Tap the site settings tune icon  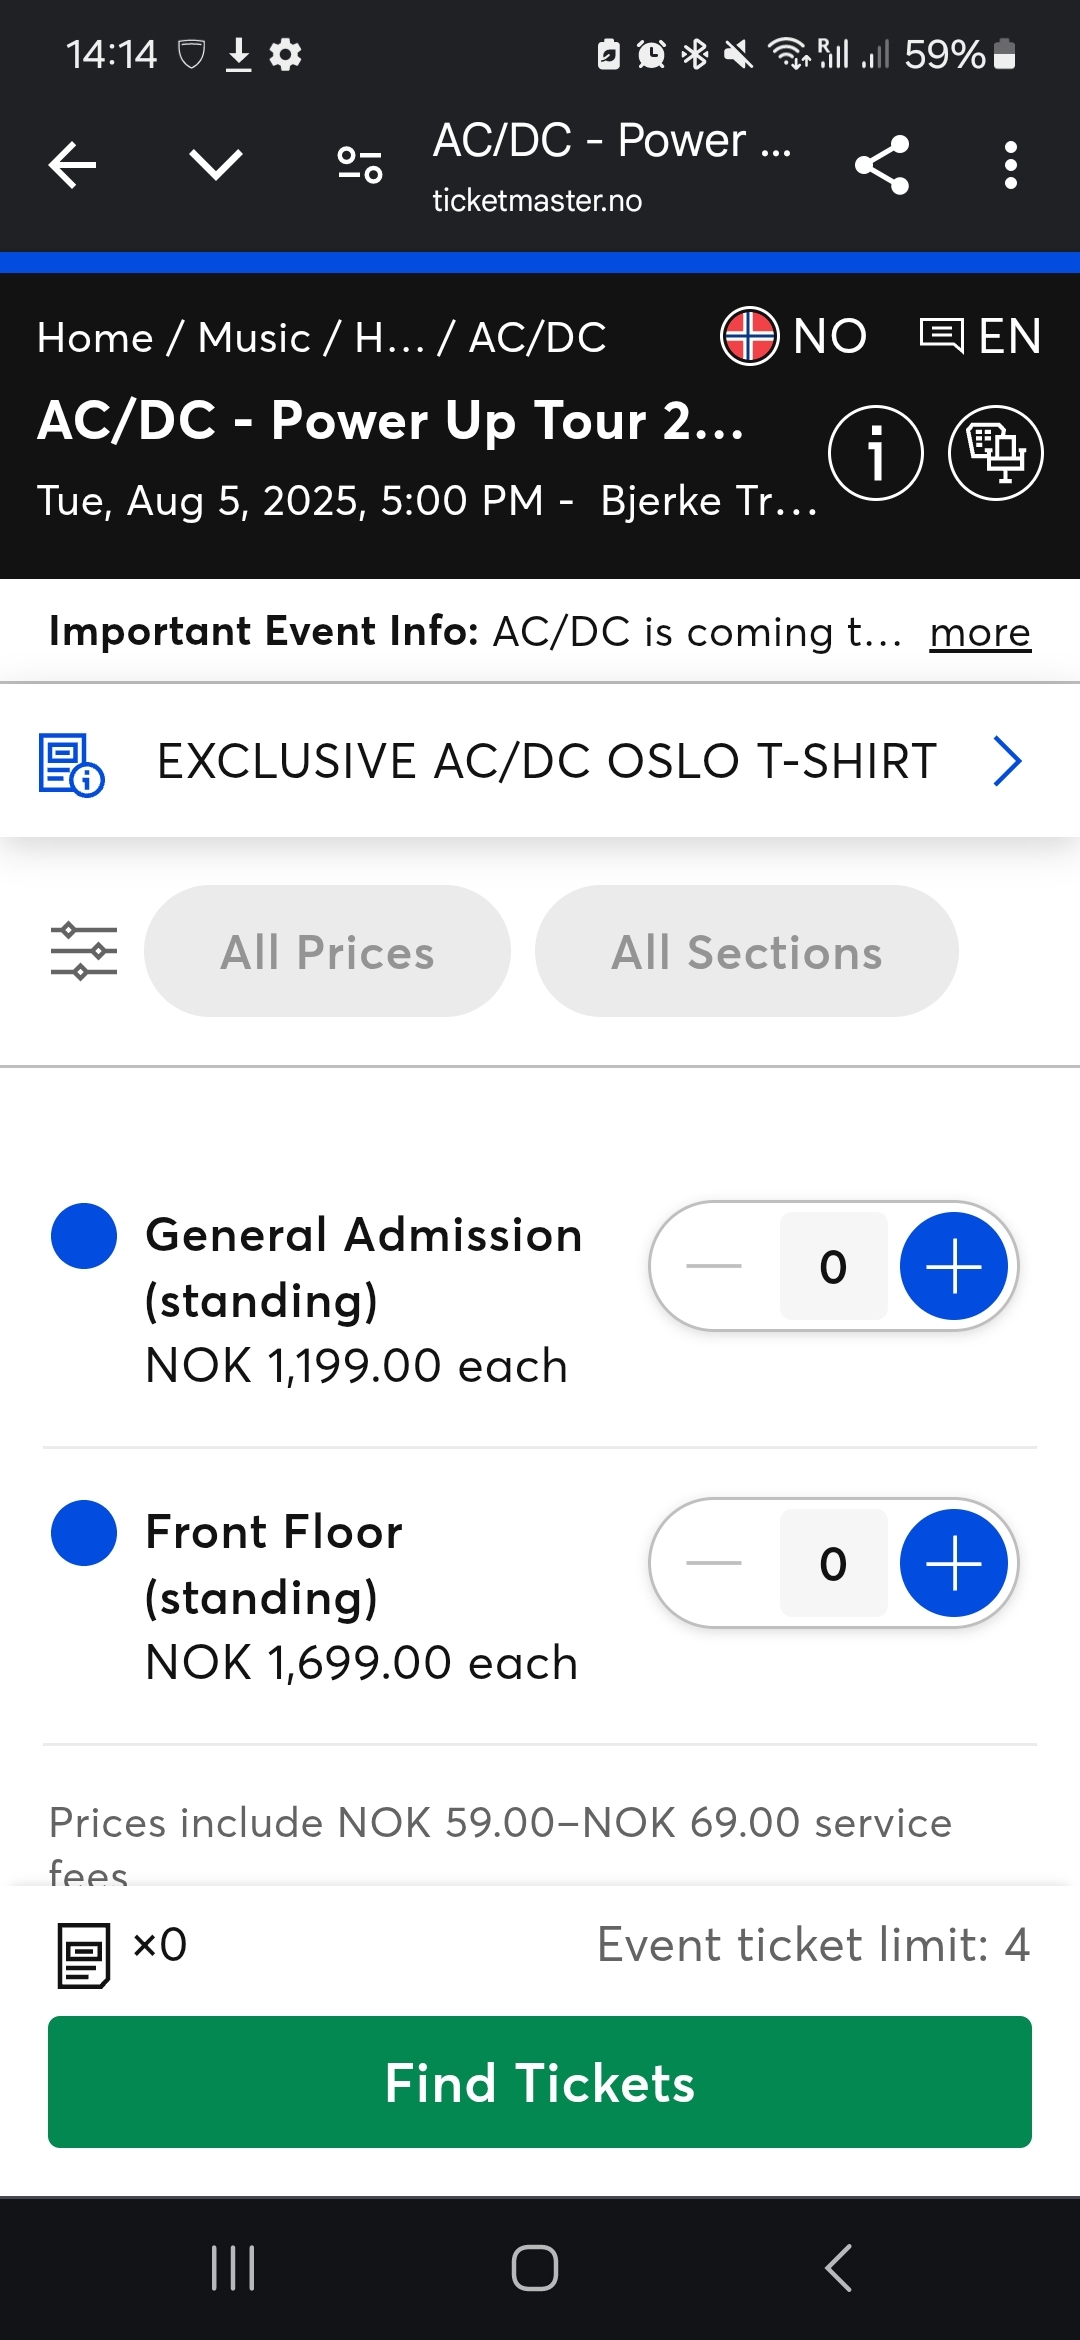click(359, 165)
